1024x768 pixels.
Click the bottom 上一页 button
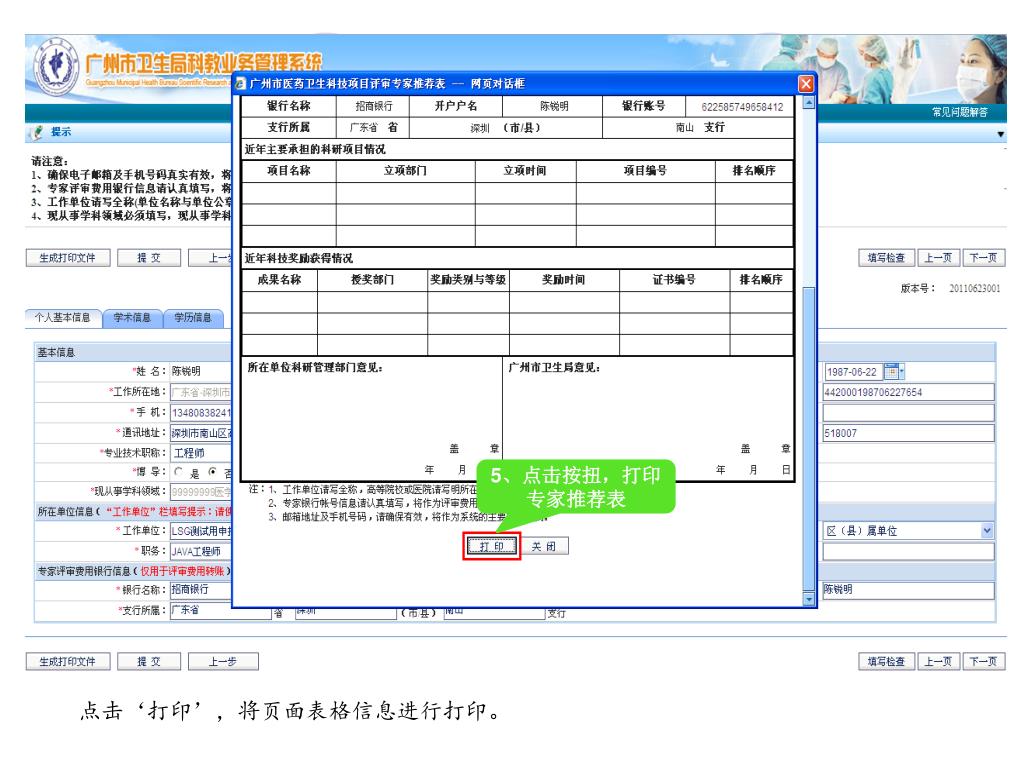(938, 662)
